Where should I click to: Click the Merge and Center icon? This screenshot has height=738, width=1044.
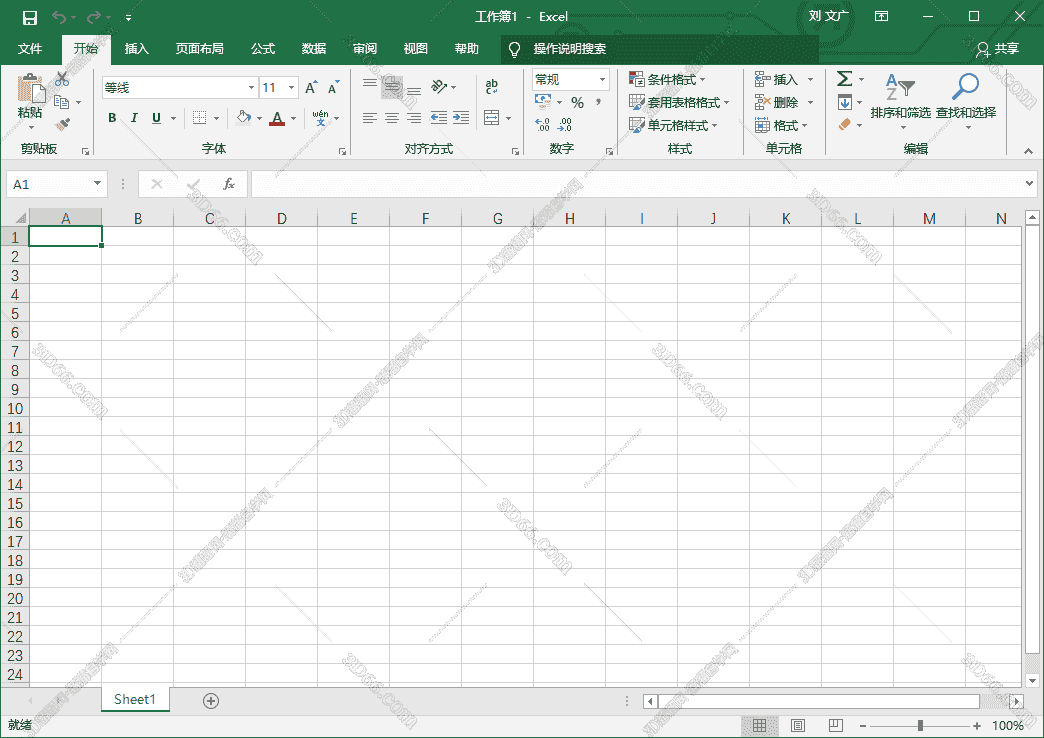click(491, 117)
